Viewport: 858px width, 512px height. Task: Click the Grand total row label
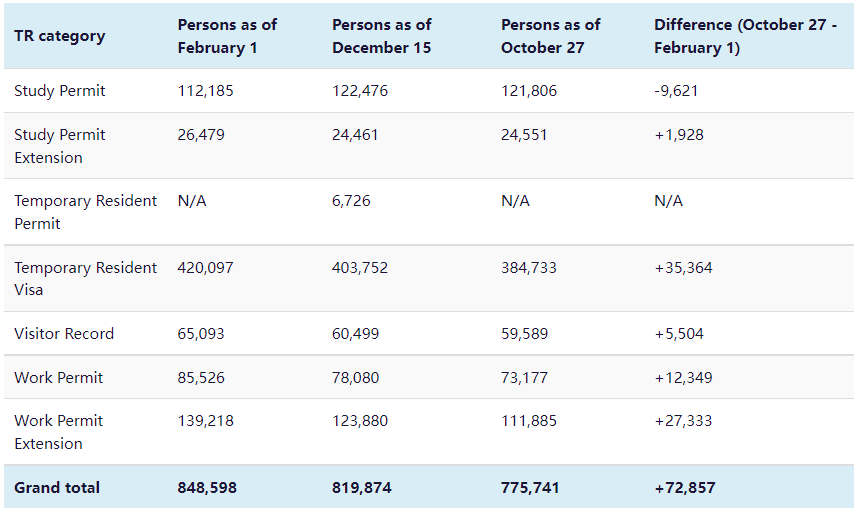57,488
